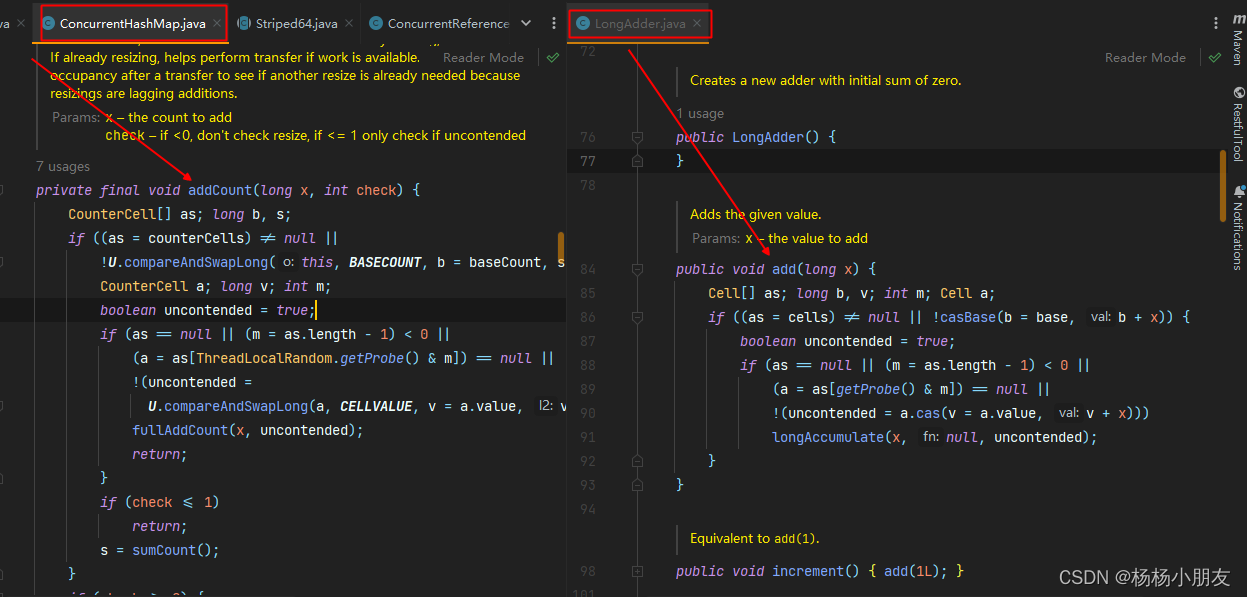The height and width of the screenshot is (597, 1247).
Task: Click the inspection checkmark in the left editor
Action: (551, 57)
